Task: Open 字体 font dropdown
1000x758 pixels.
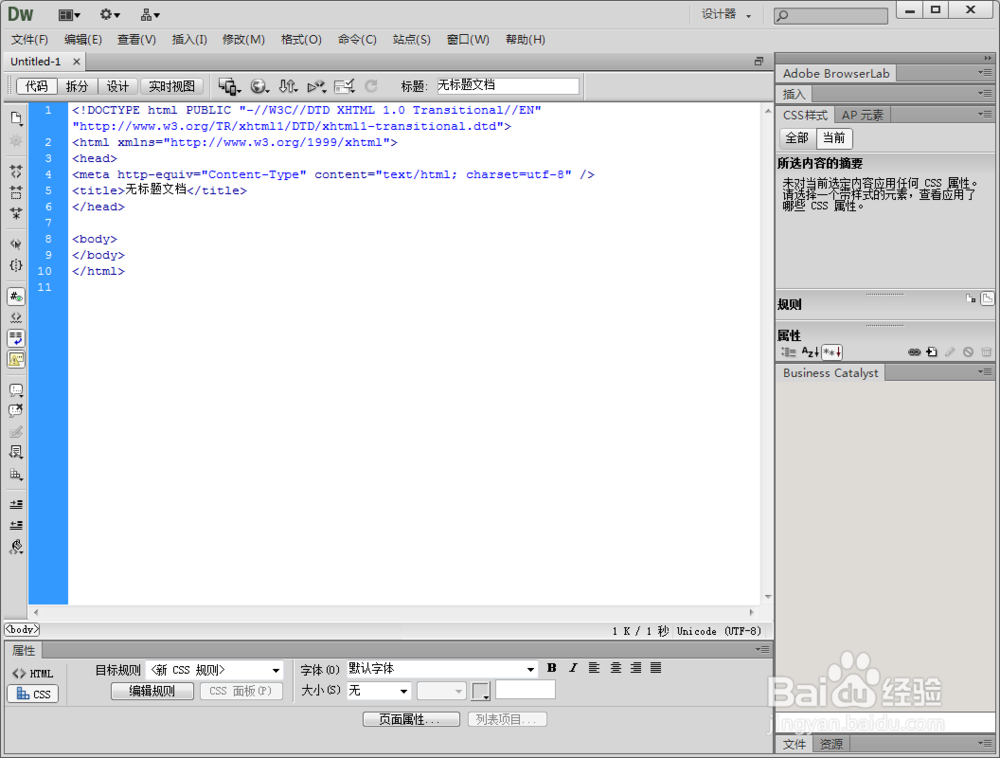Action: (x=441, y=669)
